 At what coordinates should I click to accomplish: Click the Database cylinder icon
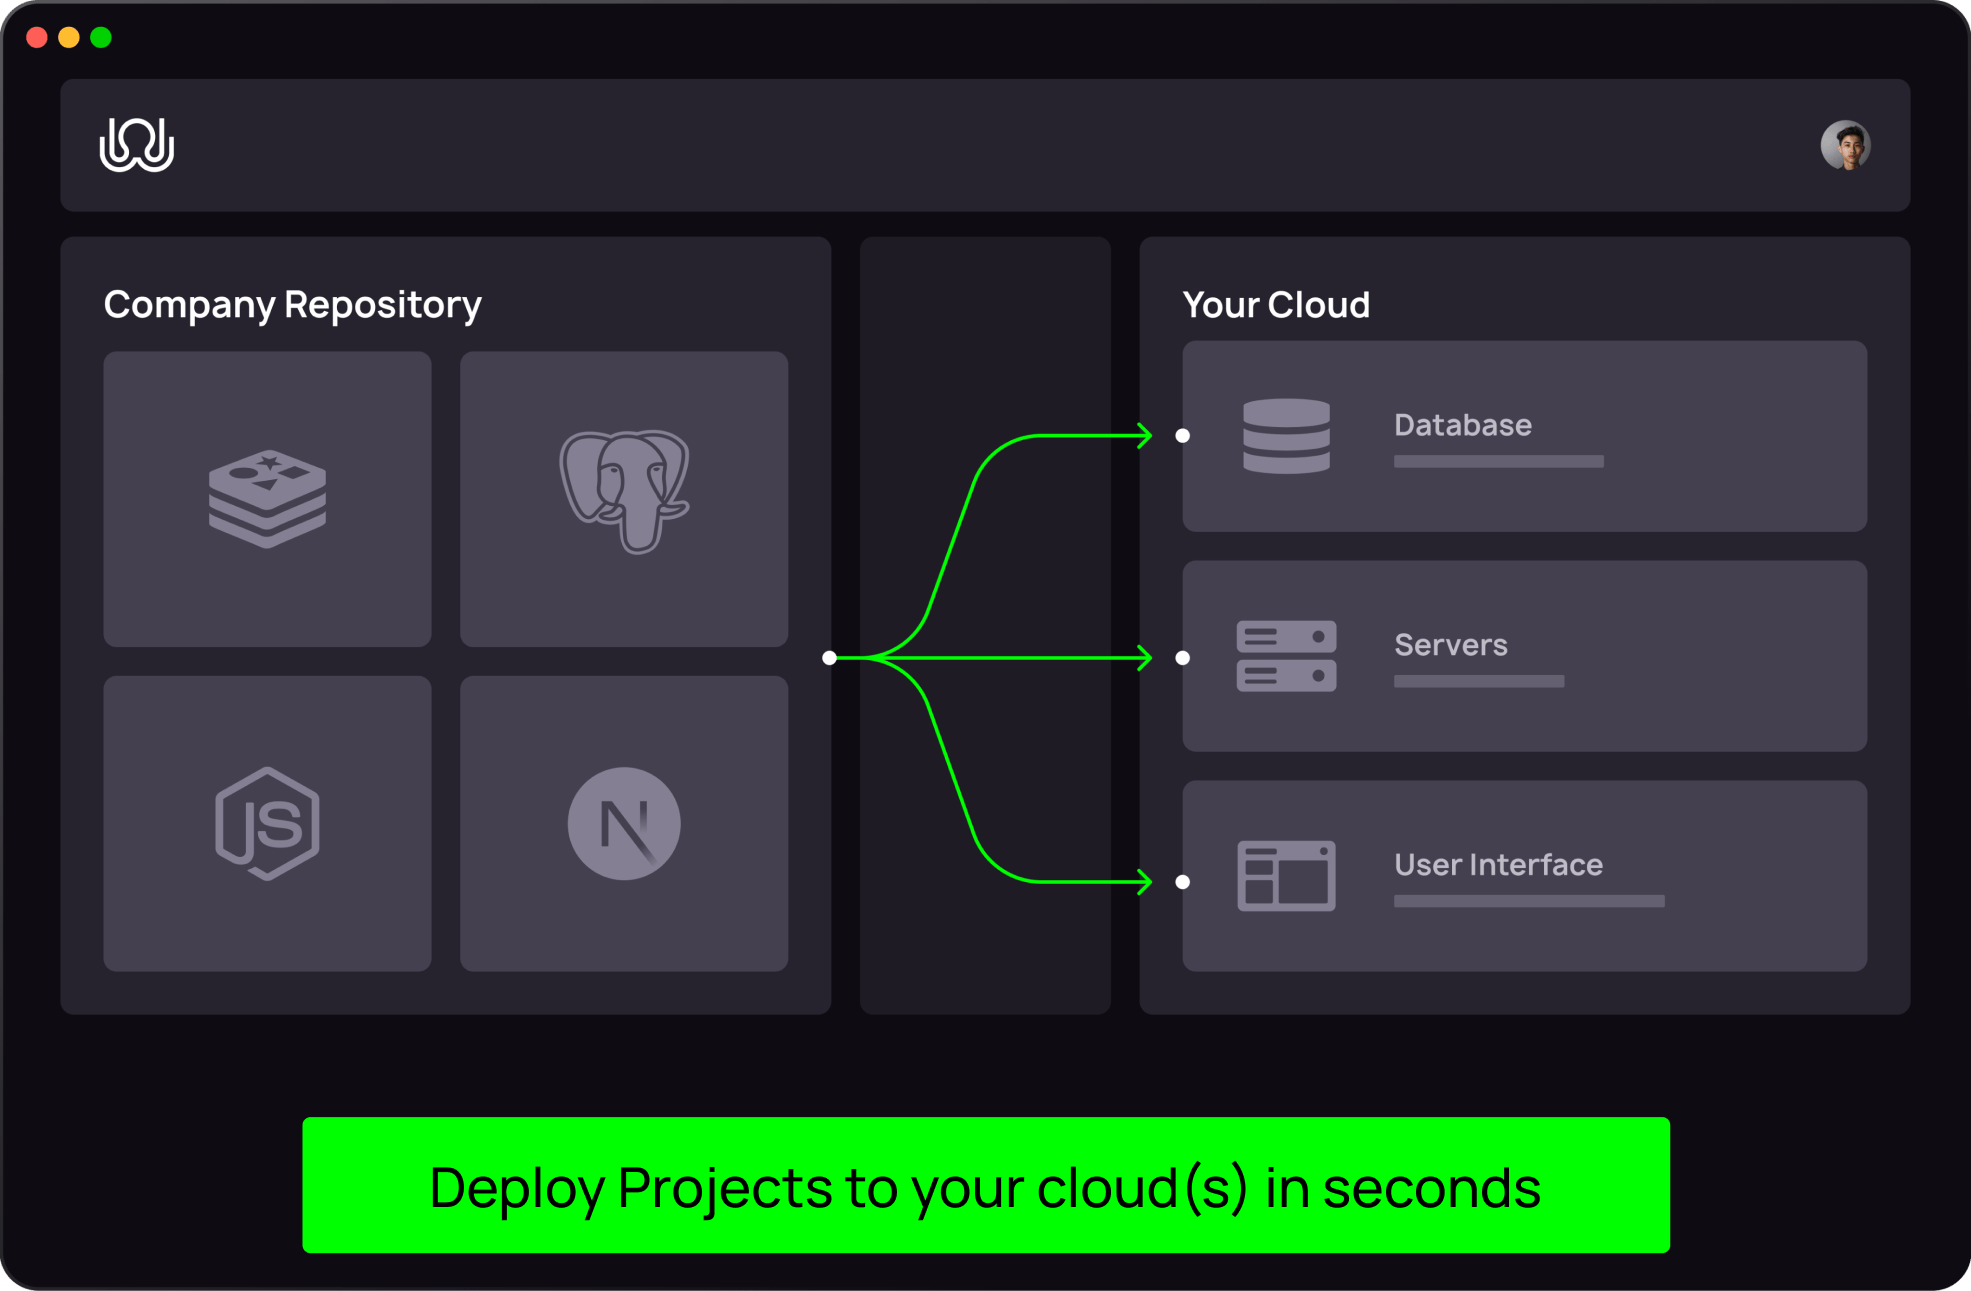point(1286,436)
